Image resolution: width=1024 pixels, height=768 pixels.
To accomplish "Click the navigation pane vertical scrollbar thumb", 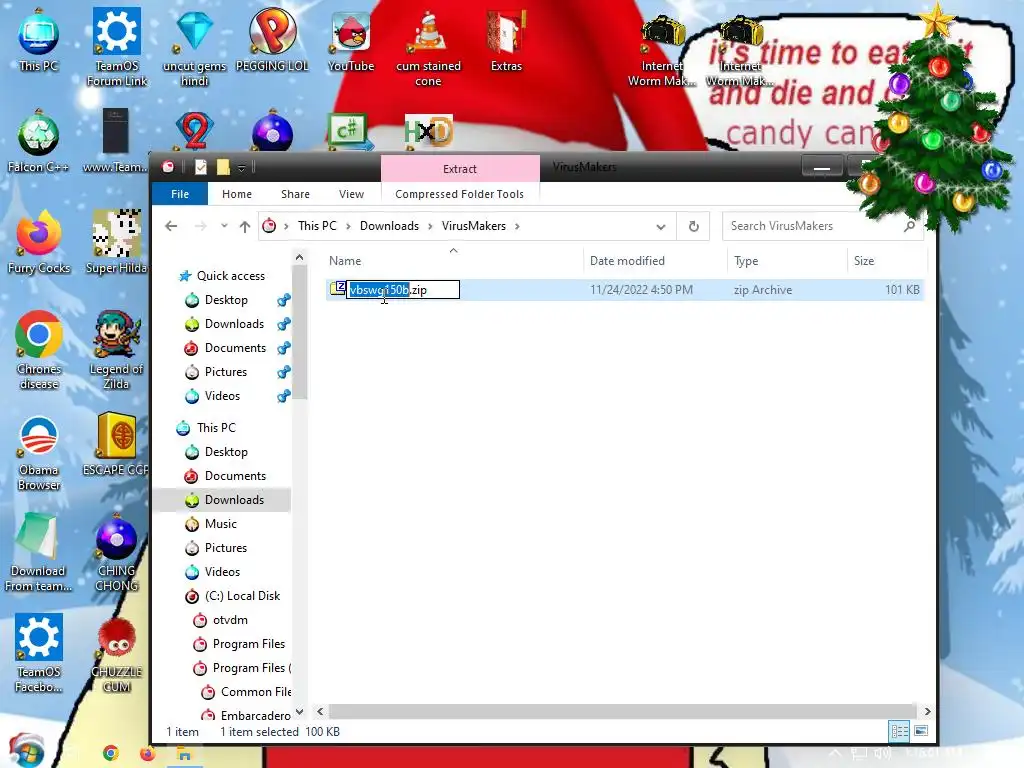I will pos(299,332).
